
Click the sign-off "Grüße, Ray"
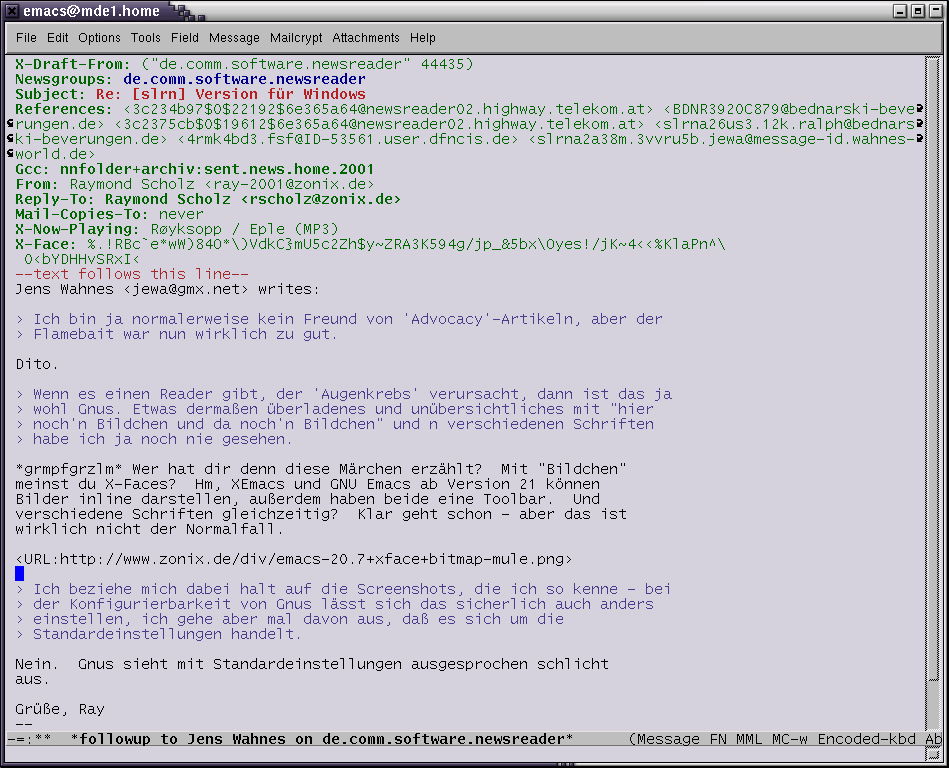point(60,709)
